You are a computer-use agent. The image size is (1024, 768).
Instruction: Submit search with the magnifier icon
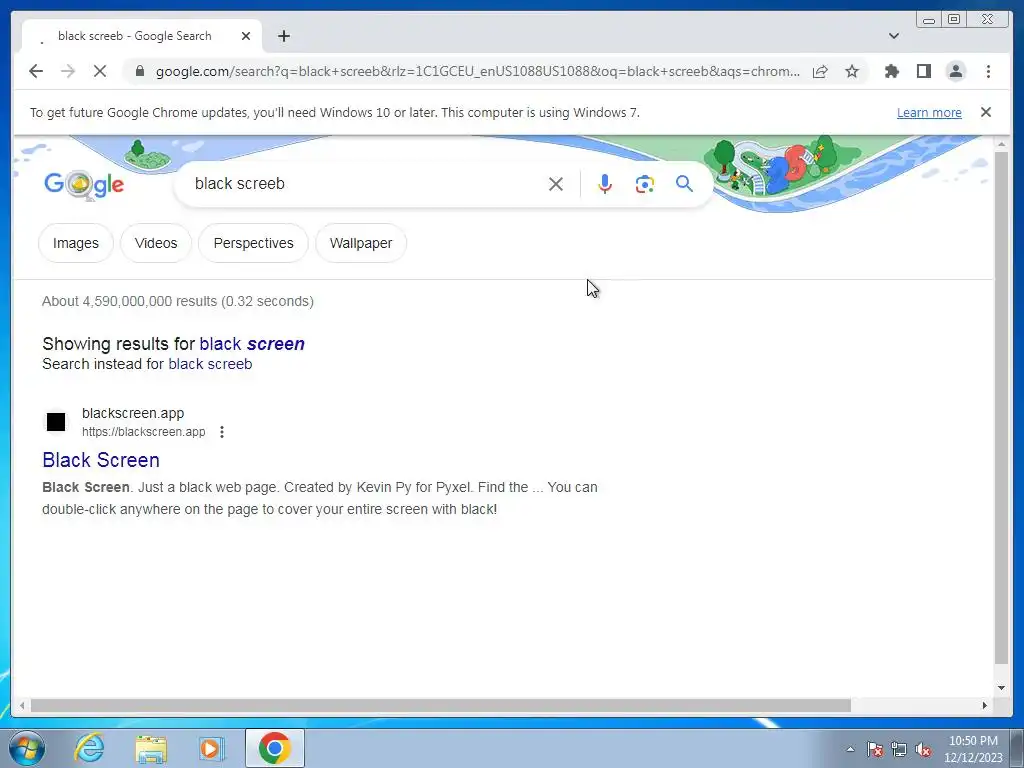pyautogui.click(x=684, y=184)
